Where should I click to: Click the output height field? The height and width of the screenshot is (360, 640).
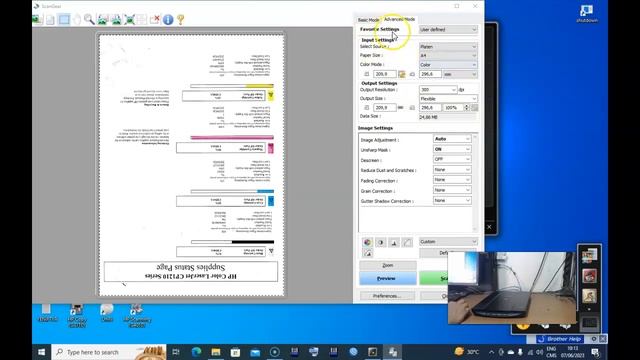tap(431, 107)
